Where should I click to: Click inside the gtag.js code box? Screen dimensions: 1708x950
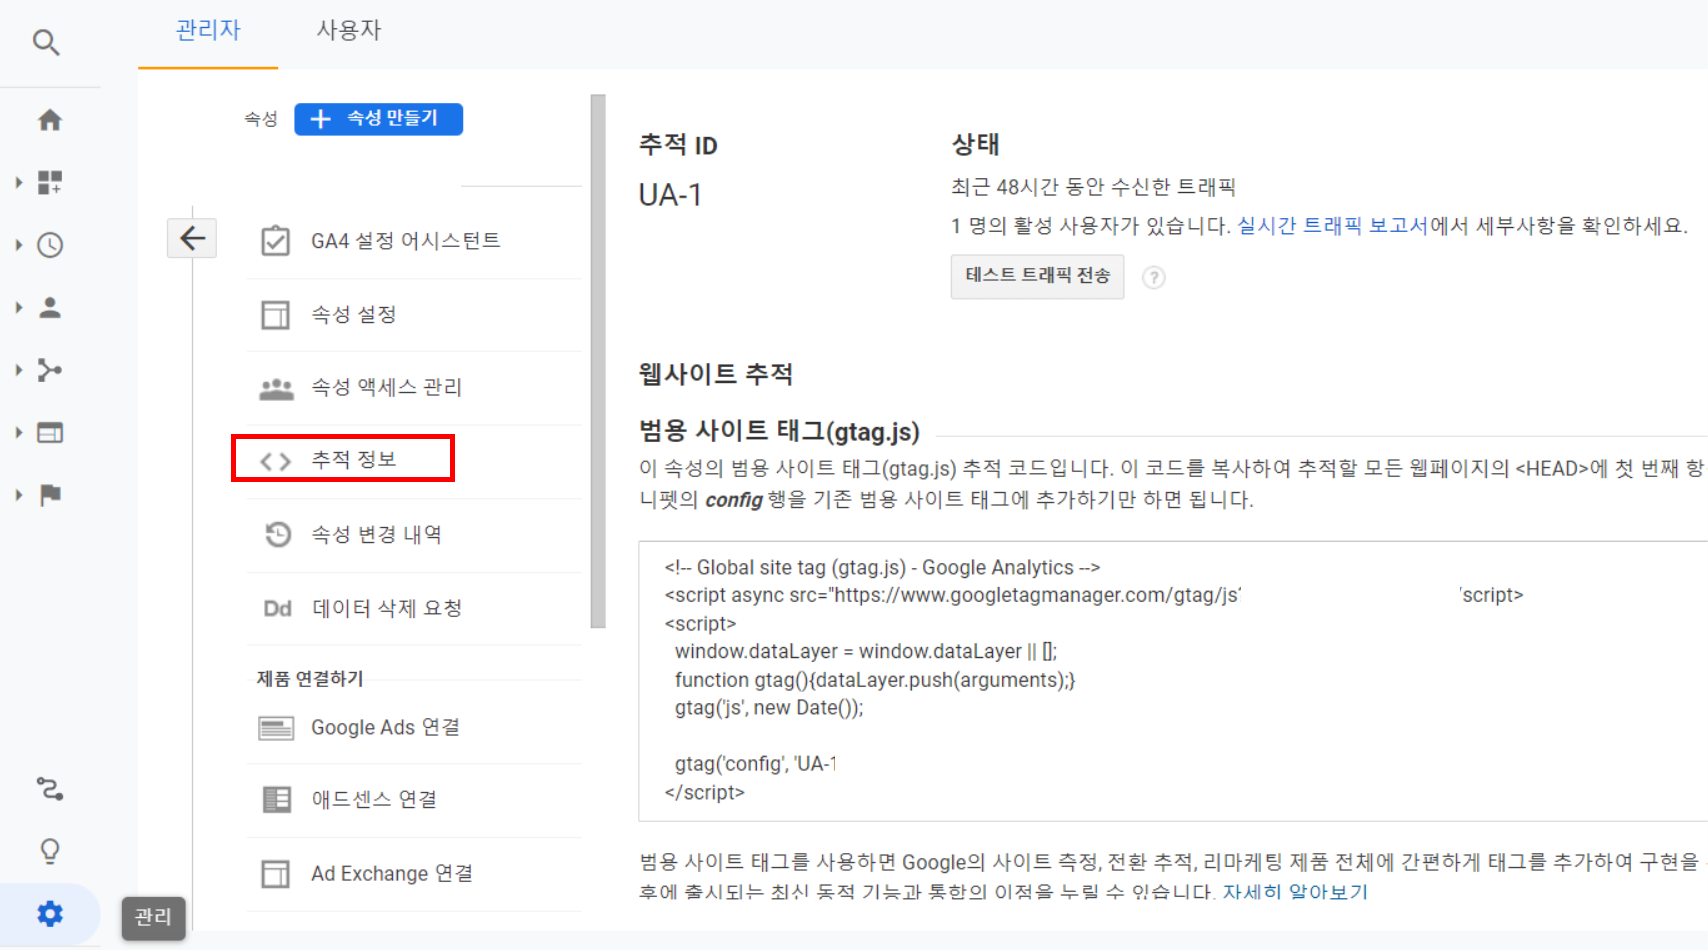click(1173, 681)
